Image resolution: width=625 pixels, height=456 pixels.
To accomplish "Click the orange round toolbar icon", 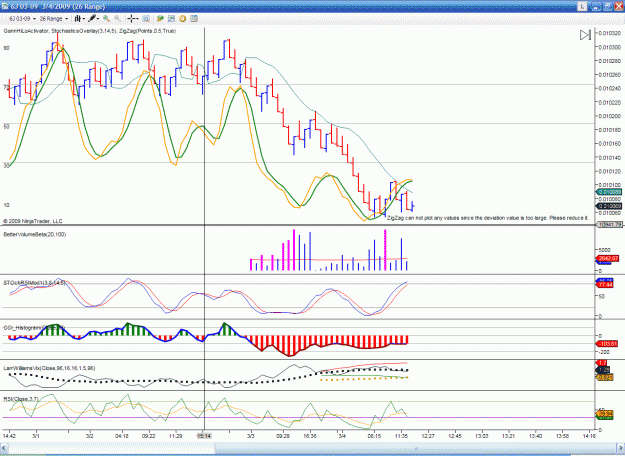I will (x=183, y=18).
